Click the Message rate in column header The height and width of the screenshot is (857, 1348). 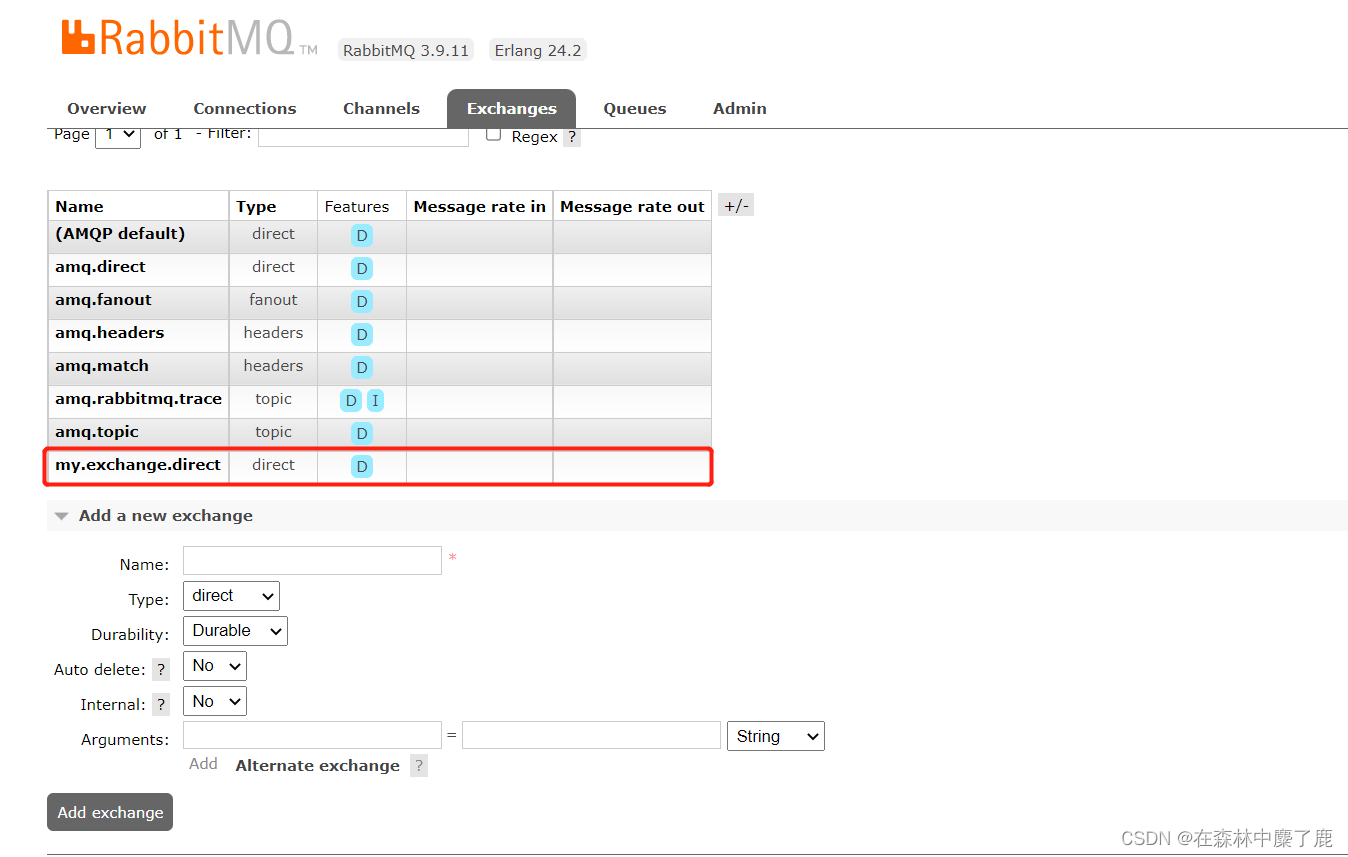click(x=480, y=207)
